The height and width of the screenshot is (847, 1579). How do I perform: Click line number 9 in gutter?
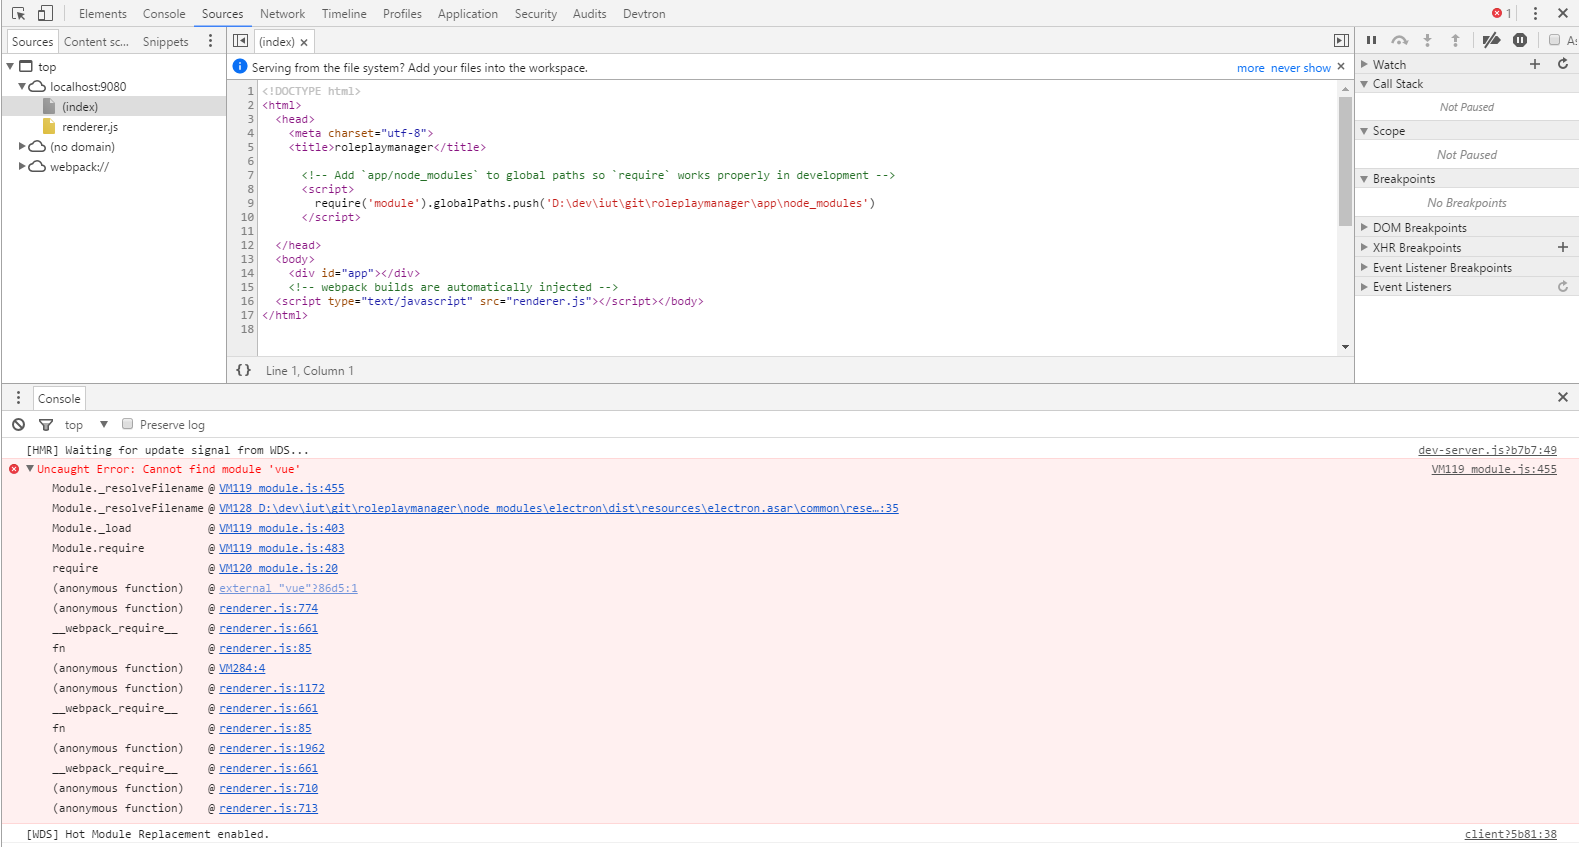(x=250, y=203)
